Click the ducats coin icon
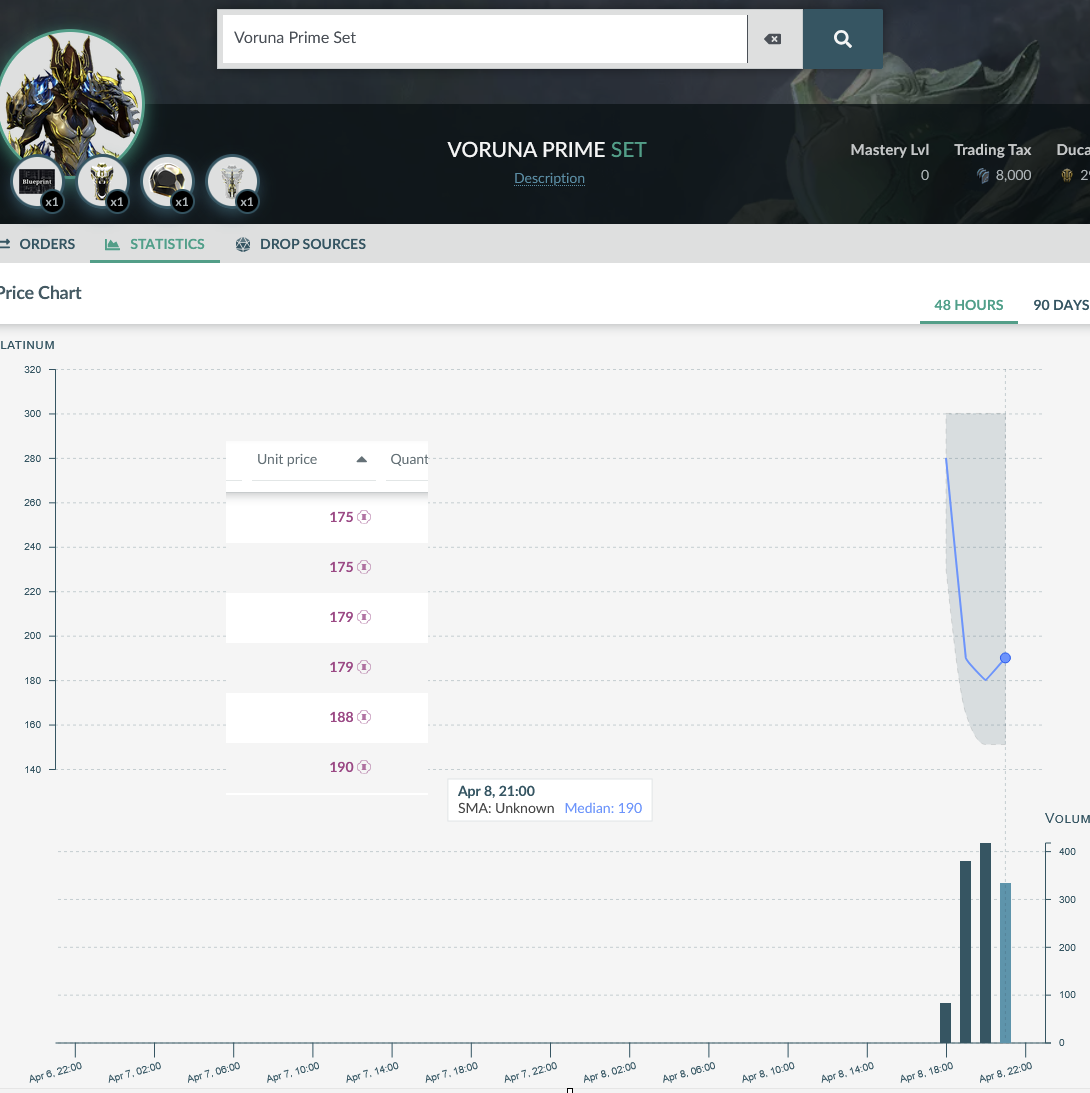The height and width of the screenshot is (1093, 1090). coord(1067,176)
